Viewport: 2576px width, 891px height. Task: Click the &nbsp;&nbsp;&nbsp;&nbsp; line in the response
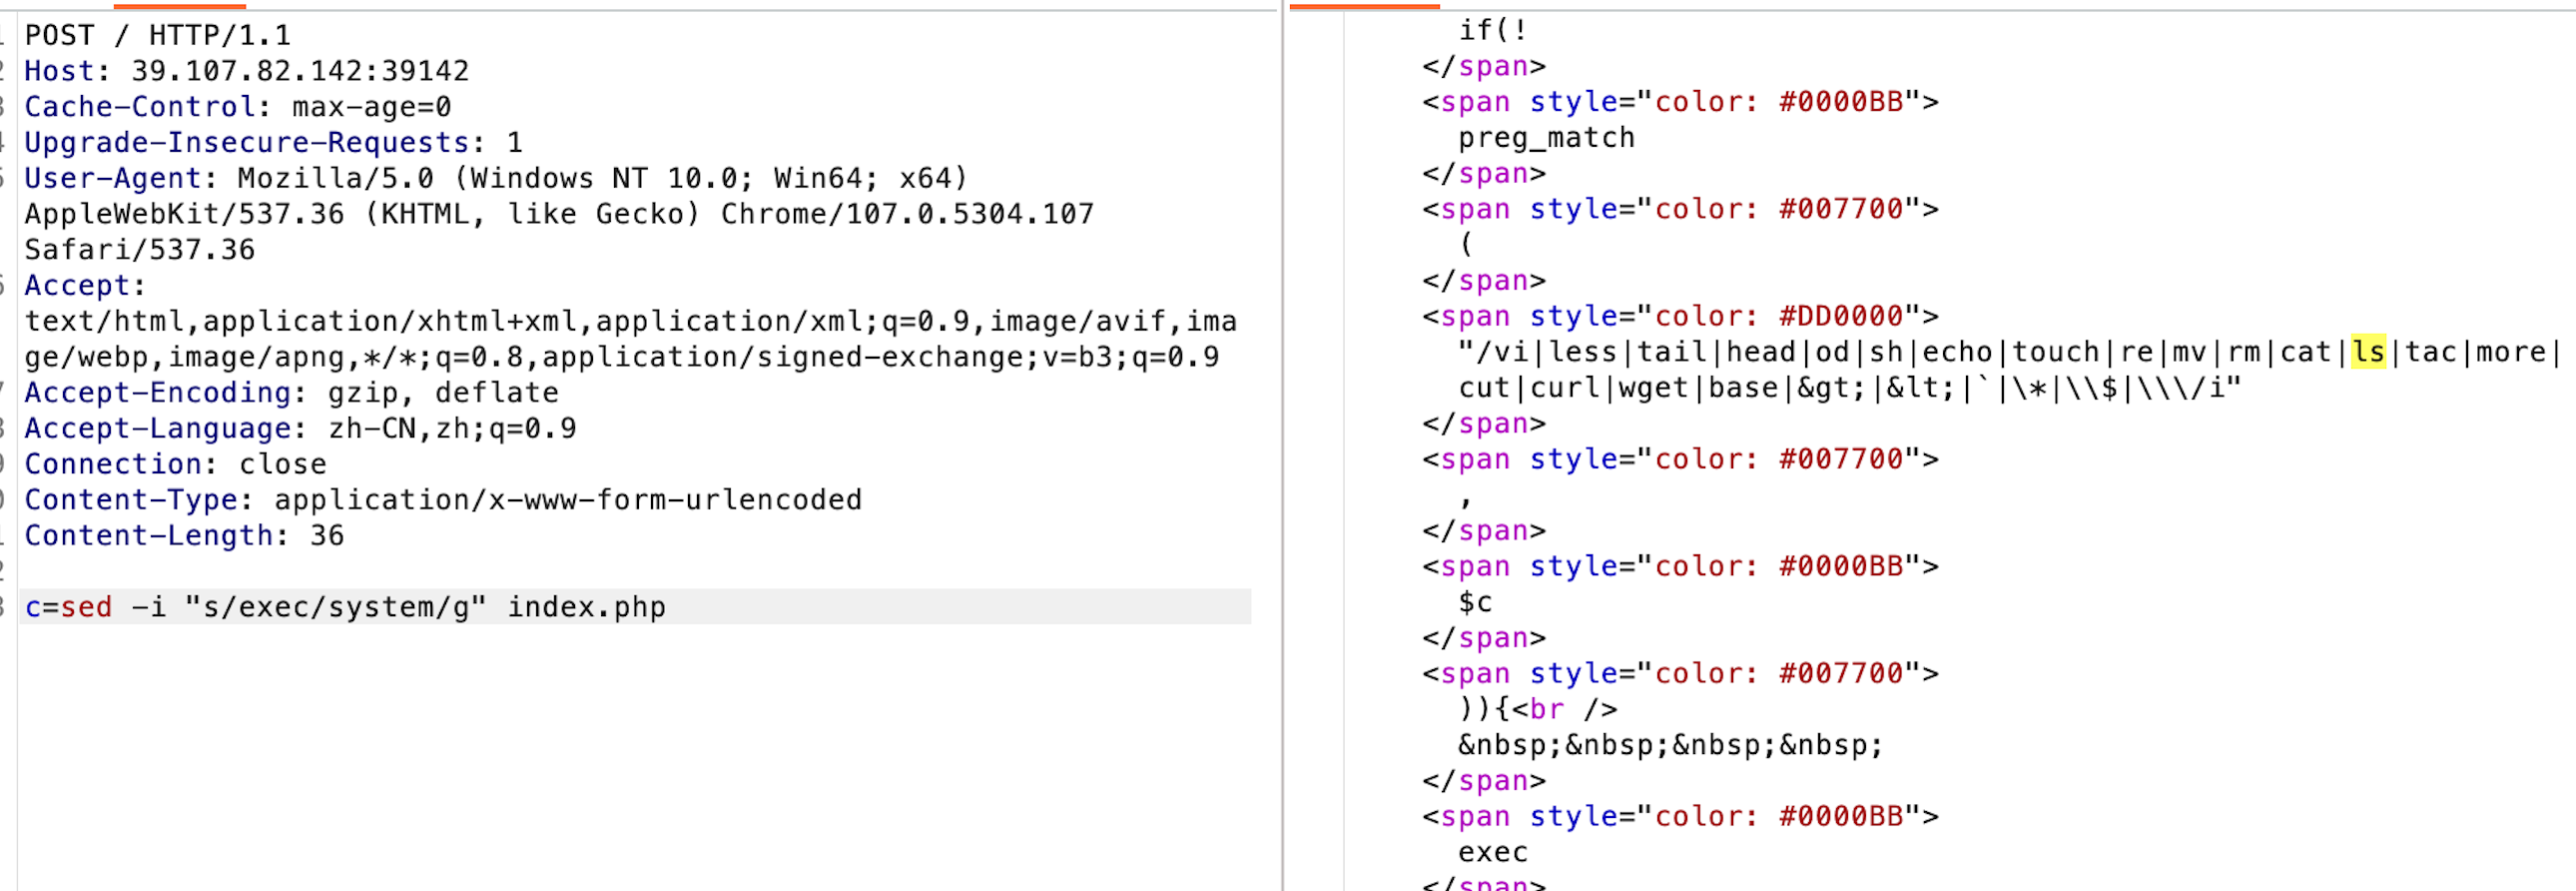1671,745
